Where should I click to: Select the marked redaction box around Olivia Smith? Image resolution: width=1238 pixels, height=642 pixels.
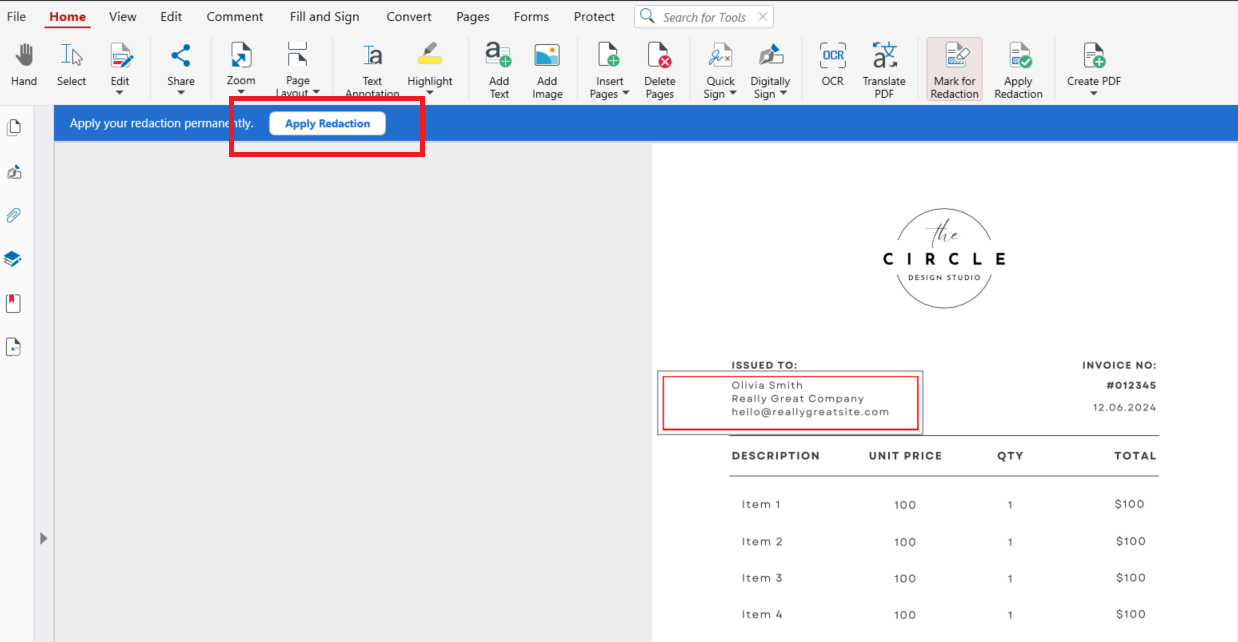(x=790, y=403)
